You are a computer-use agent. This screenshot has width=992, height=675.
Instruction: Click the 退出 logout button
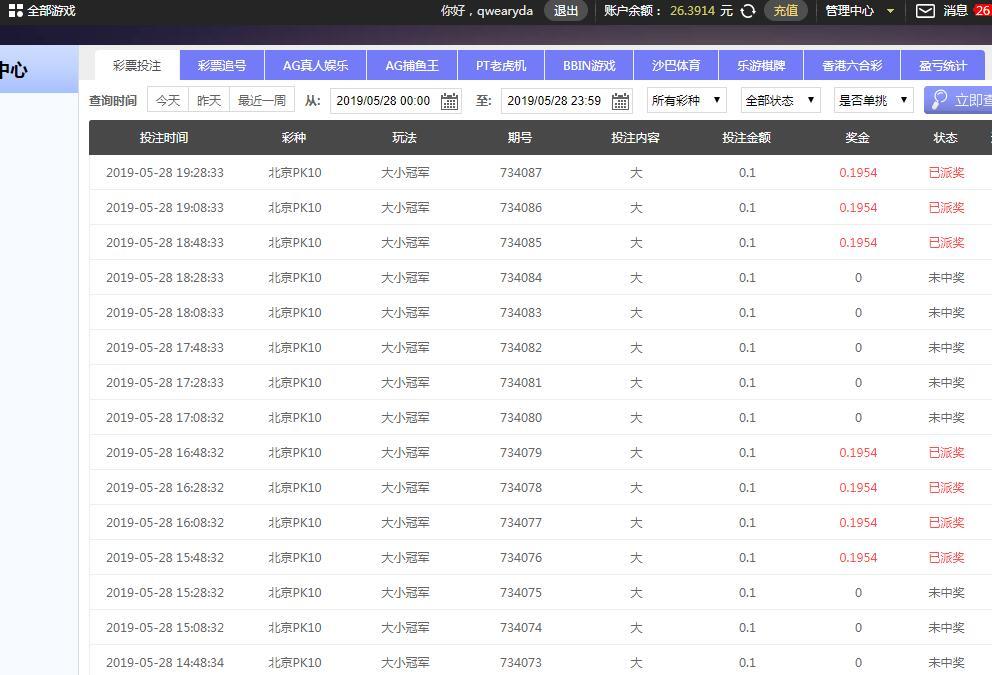[566, 11]
